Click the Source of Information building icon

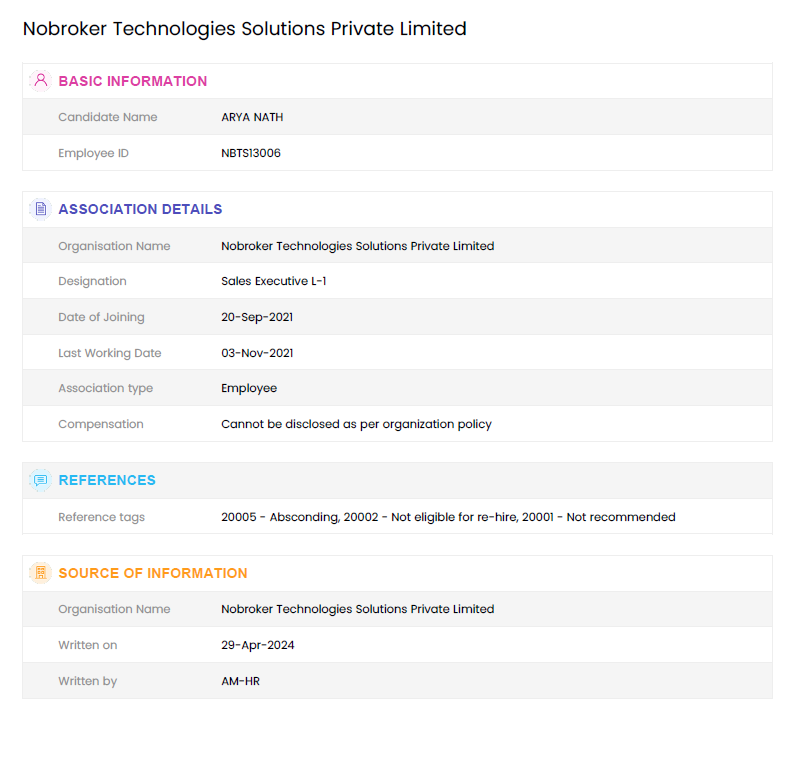[40, 573]
